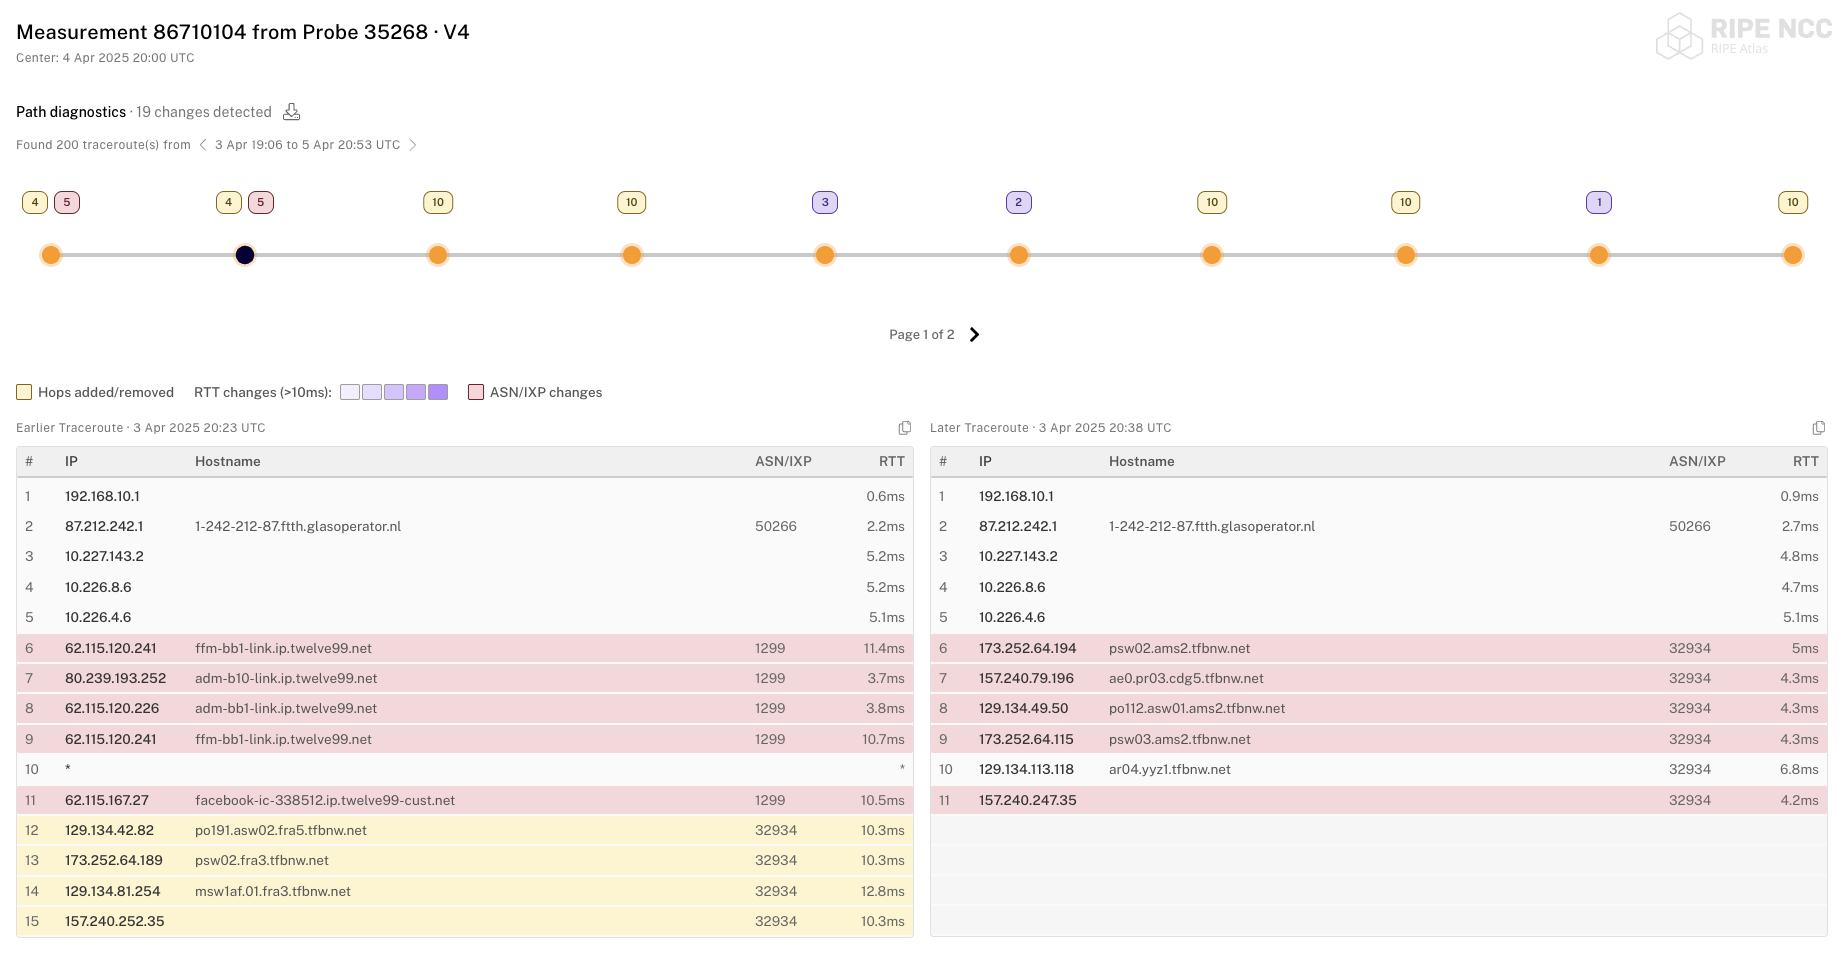
Task: Download the path diagnostics report
Action: click(x=291, y=112)
